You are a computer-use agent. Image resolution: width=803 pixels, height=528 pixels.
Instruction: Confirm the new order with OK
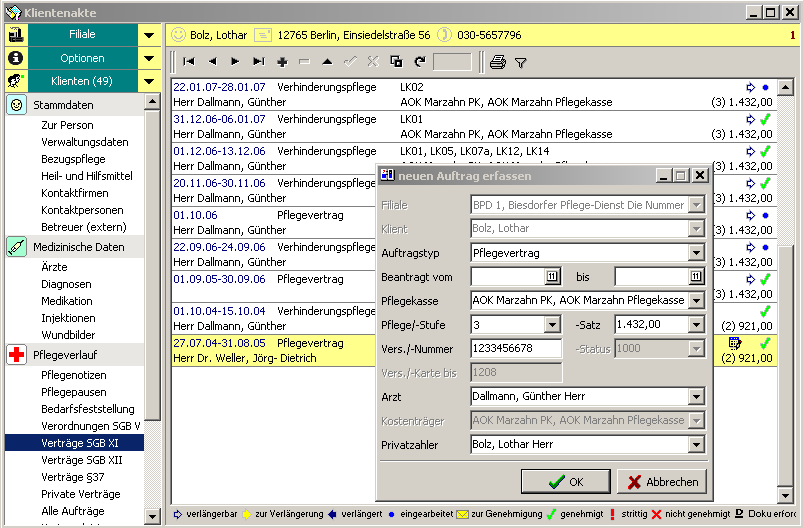pyautogui.click(x=566, y=481)
